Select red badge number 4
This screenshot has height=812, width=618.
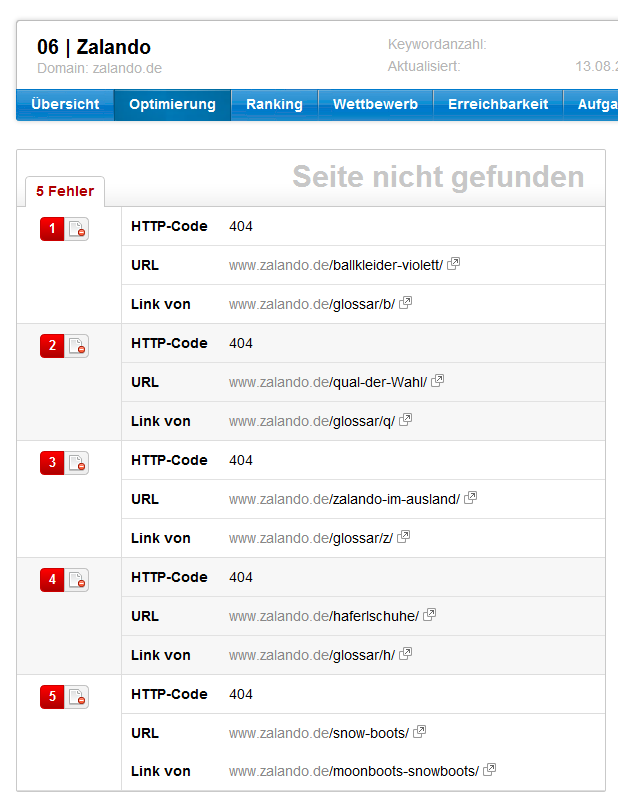click(x=53, y=580)
